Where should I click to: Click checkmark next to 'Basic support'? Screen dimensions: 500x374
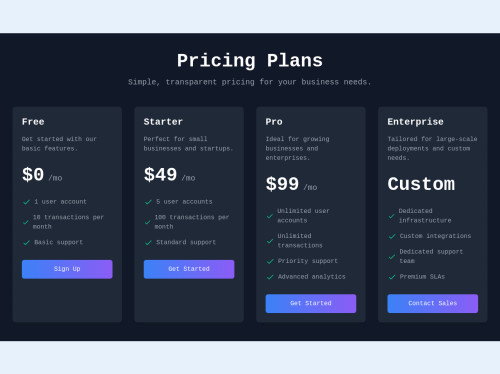(26, 243)
